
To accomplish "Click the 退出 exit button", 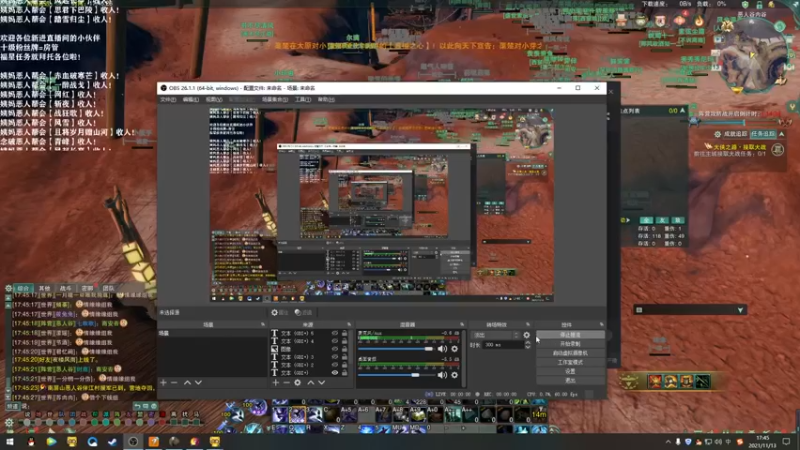I will (570, 381).
